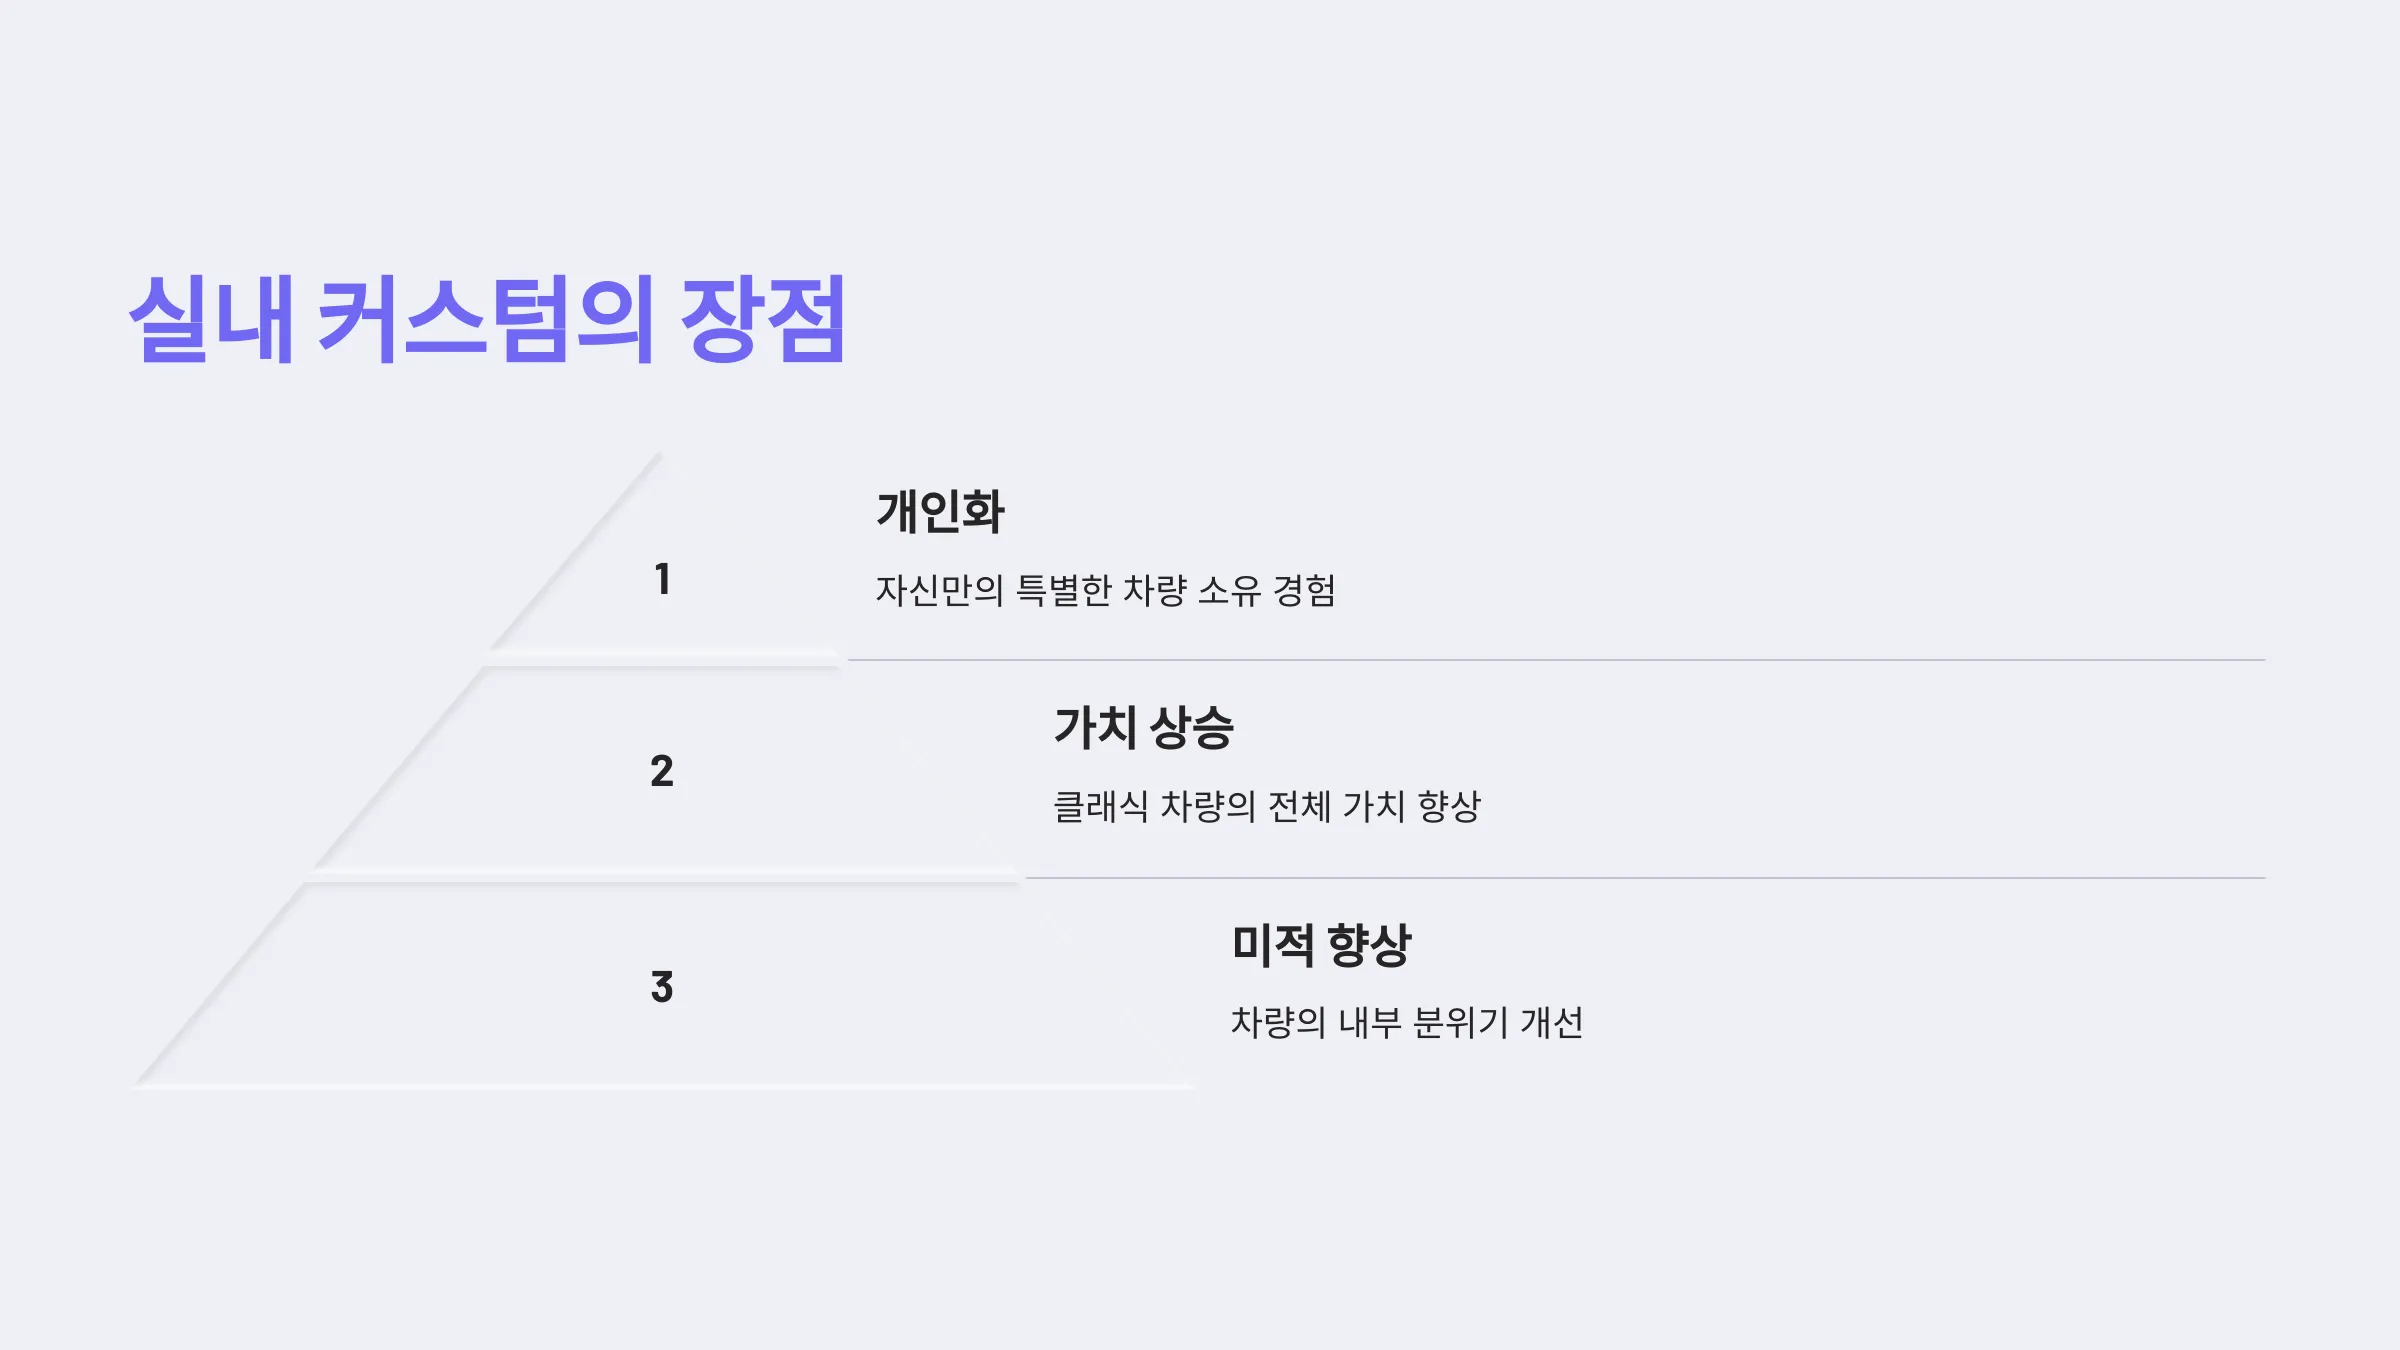This screenshot has width=2400, height=1350.
Task: Click the word 클래식 in second description
Action: (1100, 806)
